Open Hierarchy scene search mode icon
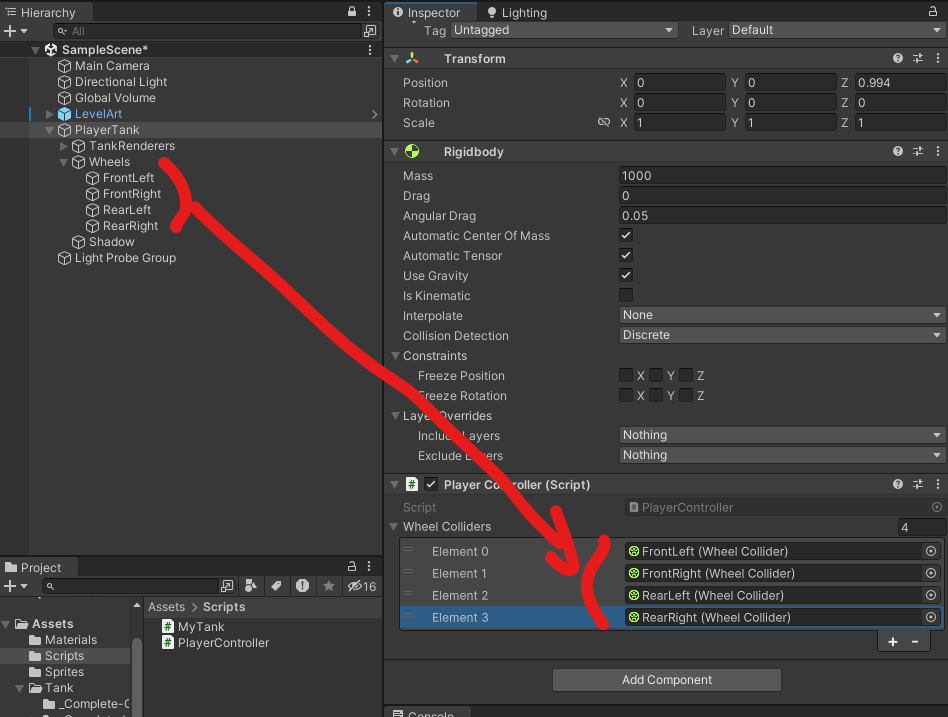Screen dimensions: 948x717 click(369, 31)
